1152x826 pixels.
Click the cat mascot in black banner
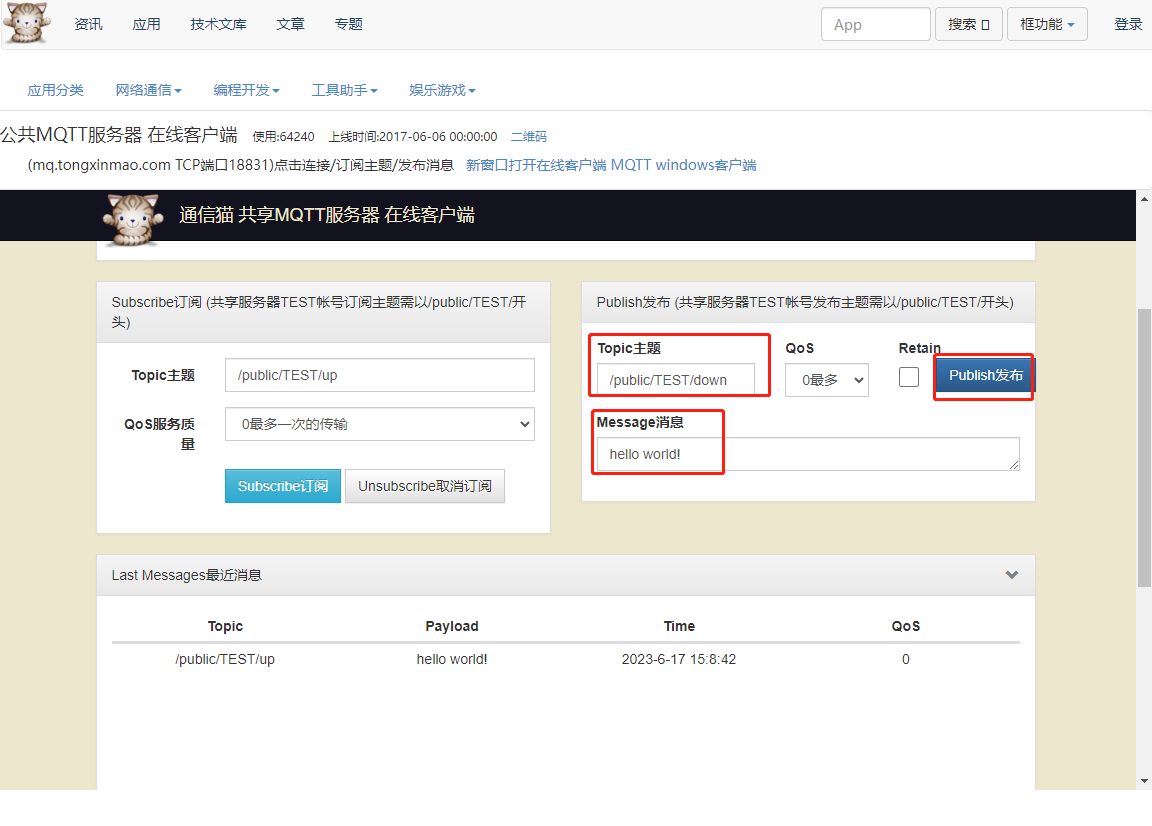pyautogui.click(x=132, y=219)
